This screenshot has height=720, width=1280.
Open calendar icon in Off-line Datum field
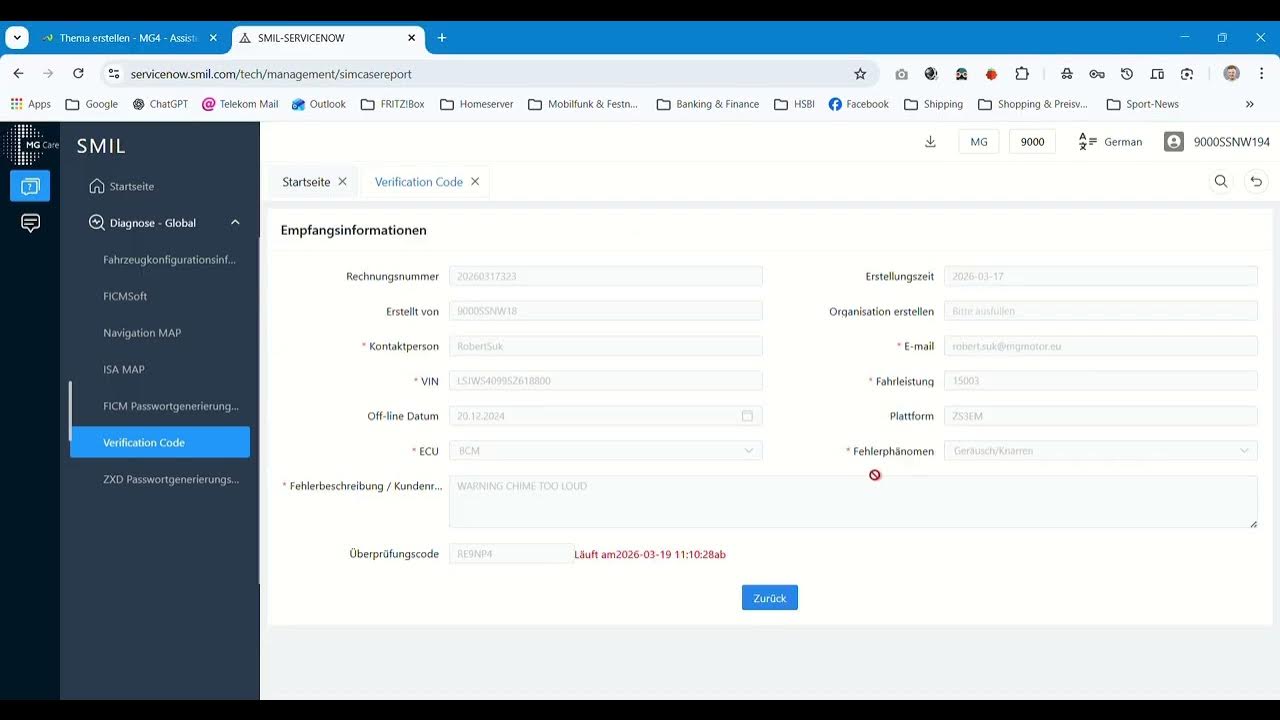pos(747,416)
